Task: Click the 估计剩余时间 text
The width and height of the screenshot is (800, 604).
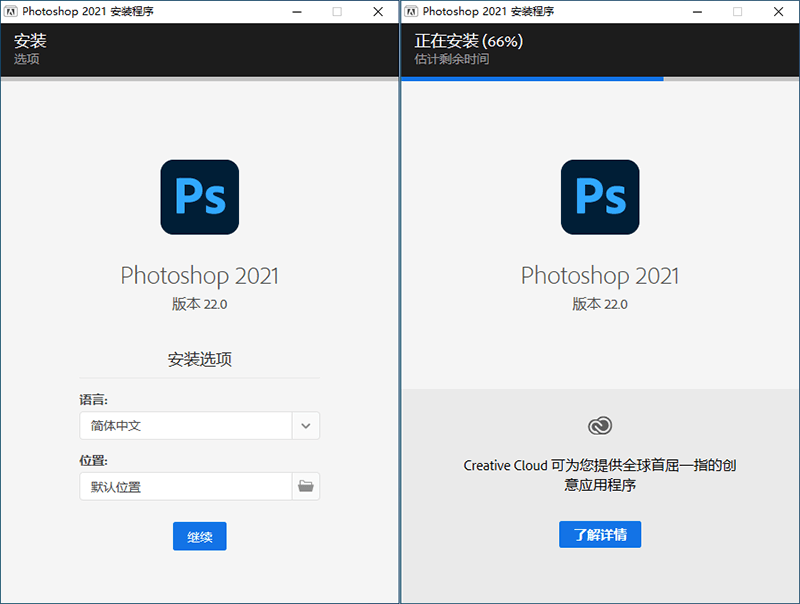Action: pyautogui.click(x=452, y=59)
